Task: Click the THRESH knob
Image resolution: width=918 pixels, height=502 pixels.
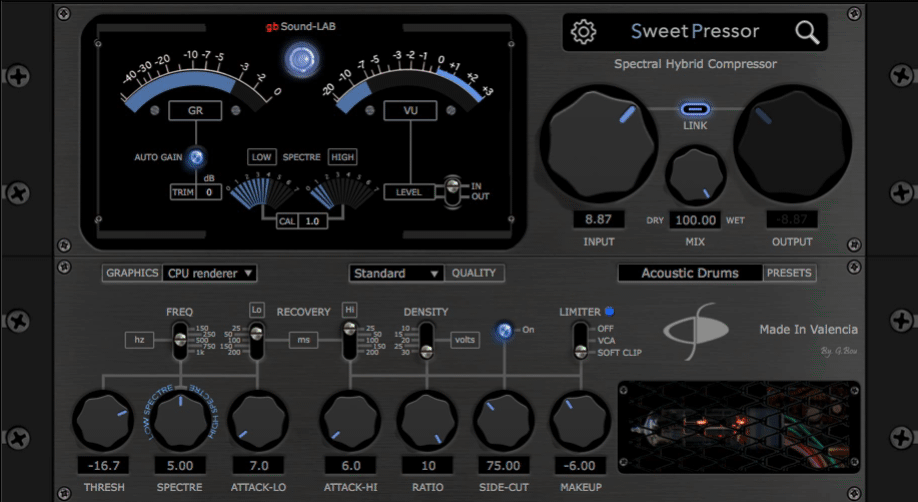Action: click(103, 421)
